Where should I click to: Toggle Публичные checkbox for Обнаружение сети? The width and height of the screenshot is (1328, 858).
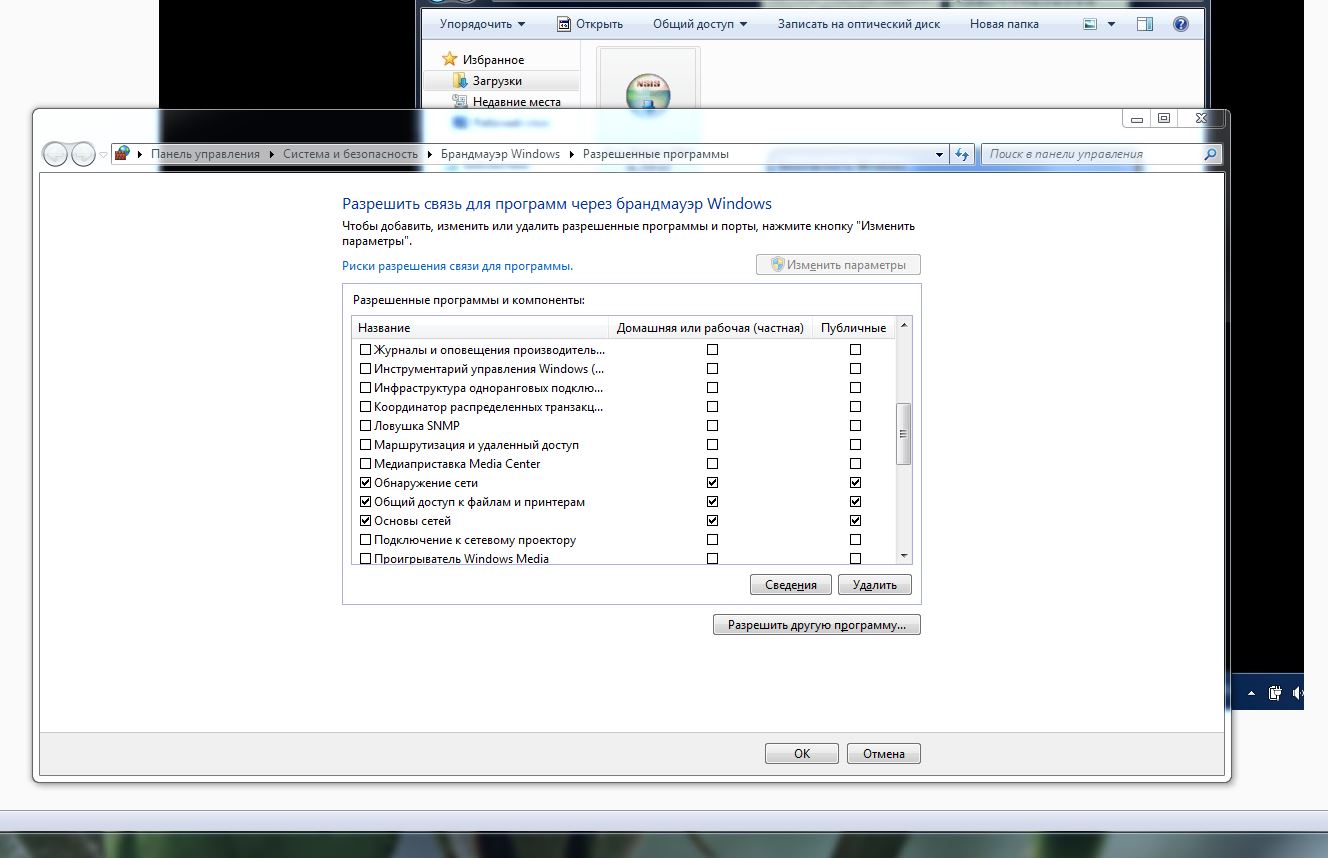[855, 483]
